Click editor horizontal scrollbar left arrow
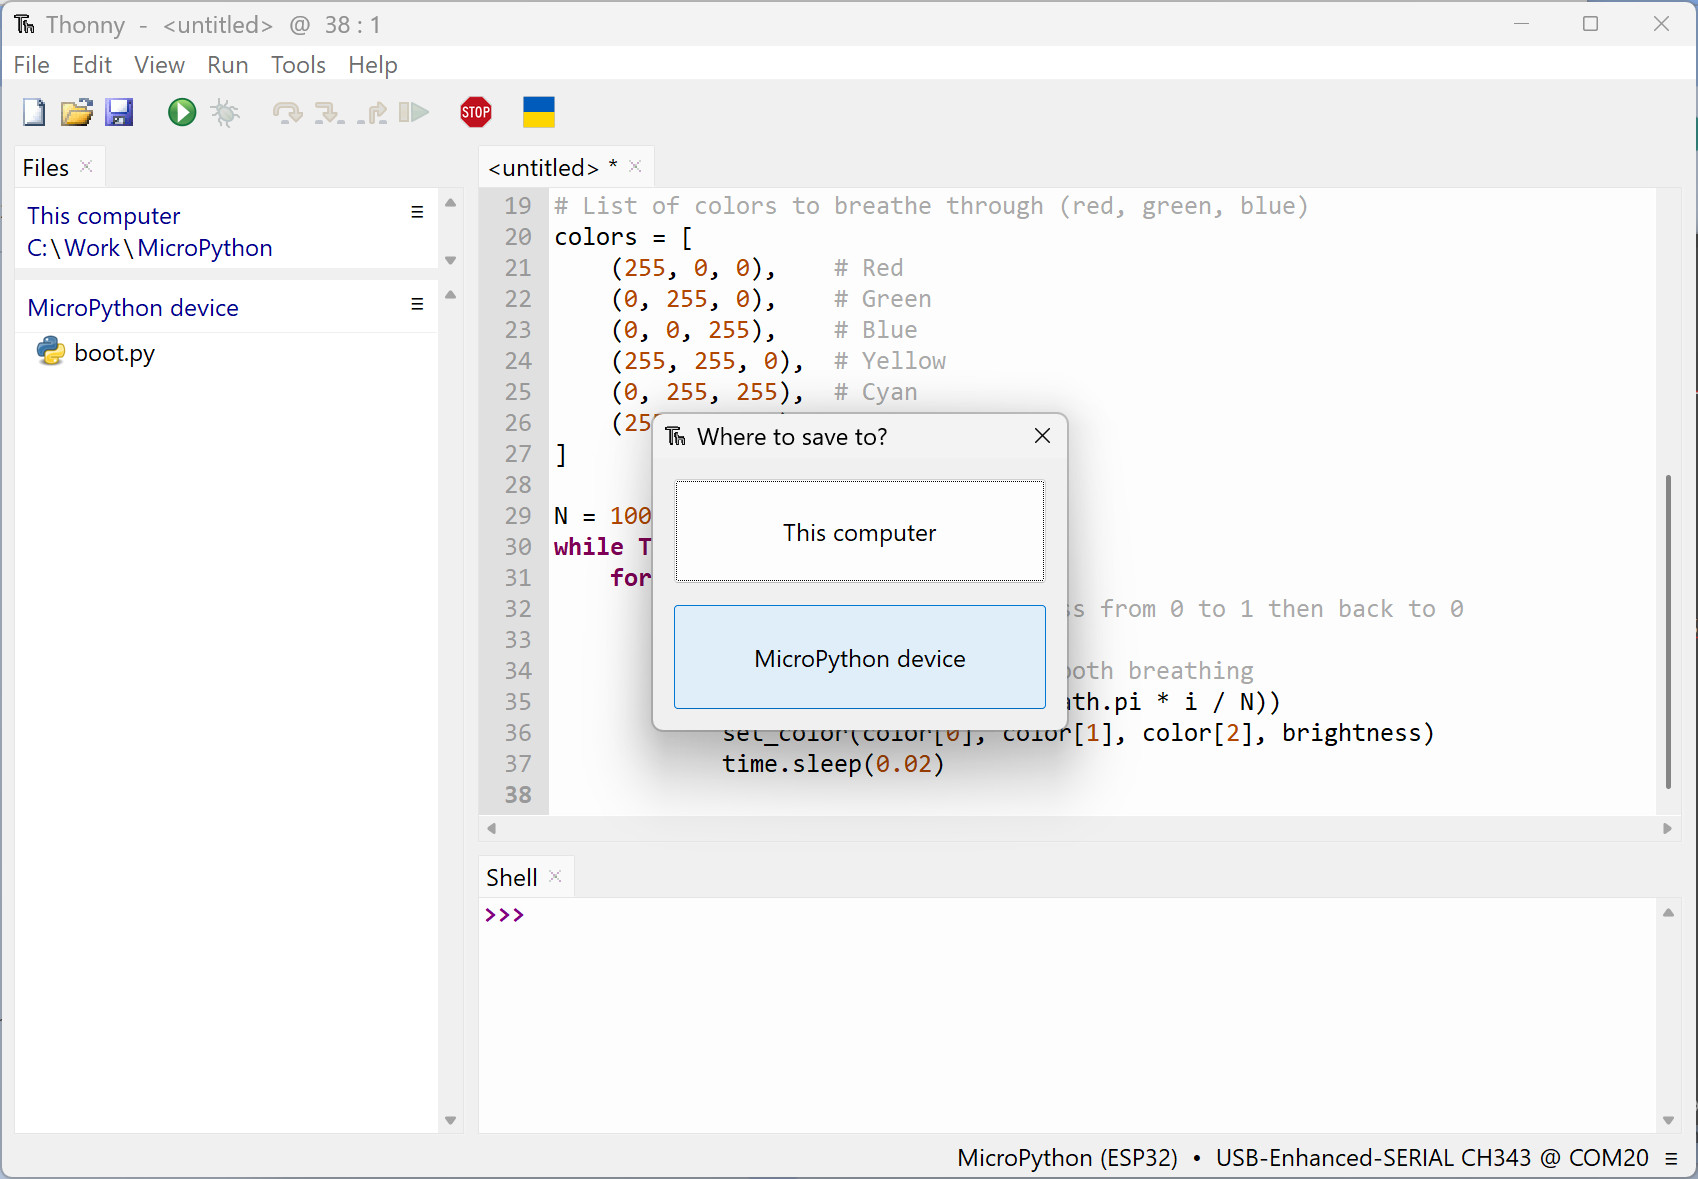1698x1179 pixels. click(491, 828)
